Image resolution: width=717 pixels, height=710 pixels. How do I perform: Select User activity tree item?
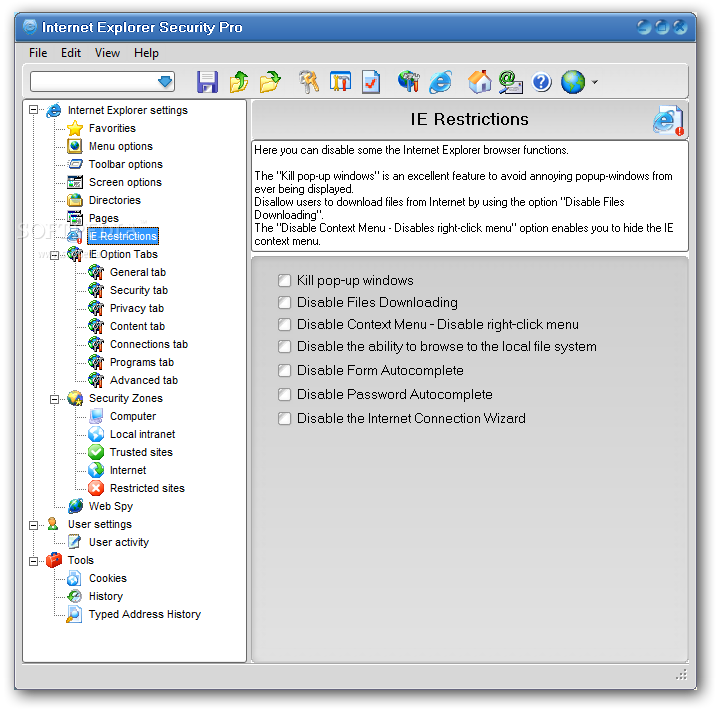tap(119, 542)
